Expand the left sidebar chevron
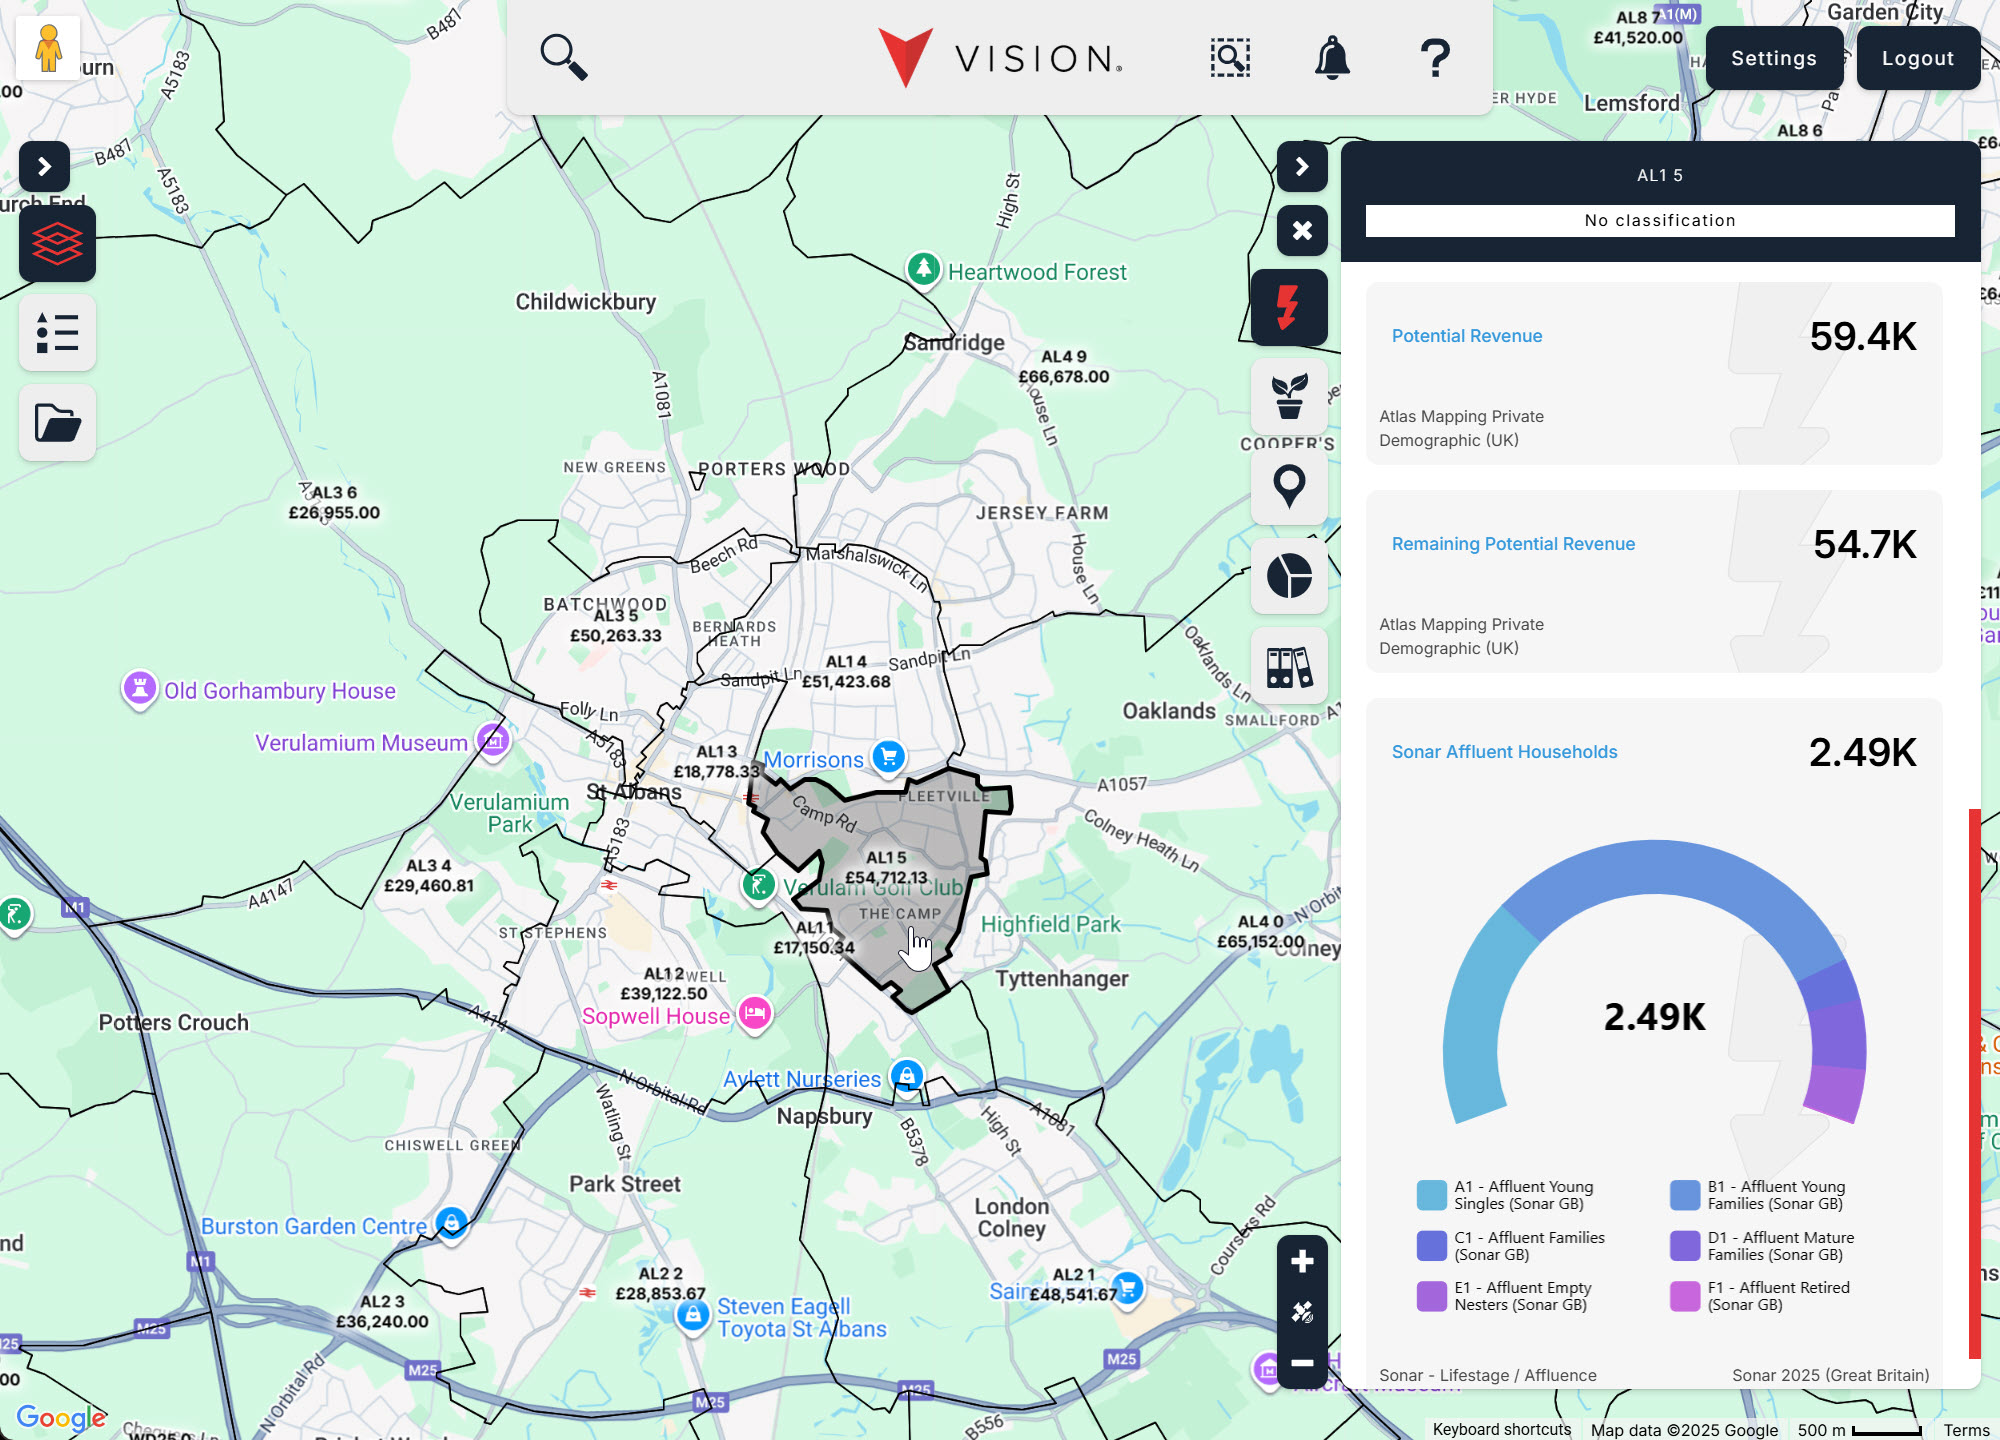The width and height of the screenshot is (2000, 1440). pos(43,166)
